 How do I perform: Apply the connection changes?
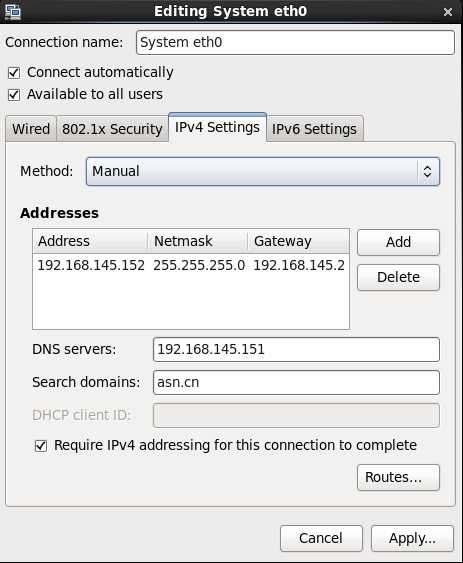[412, 538]
